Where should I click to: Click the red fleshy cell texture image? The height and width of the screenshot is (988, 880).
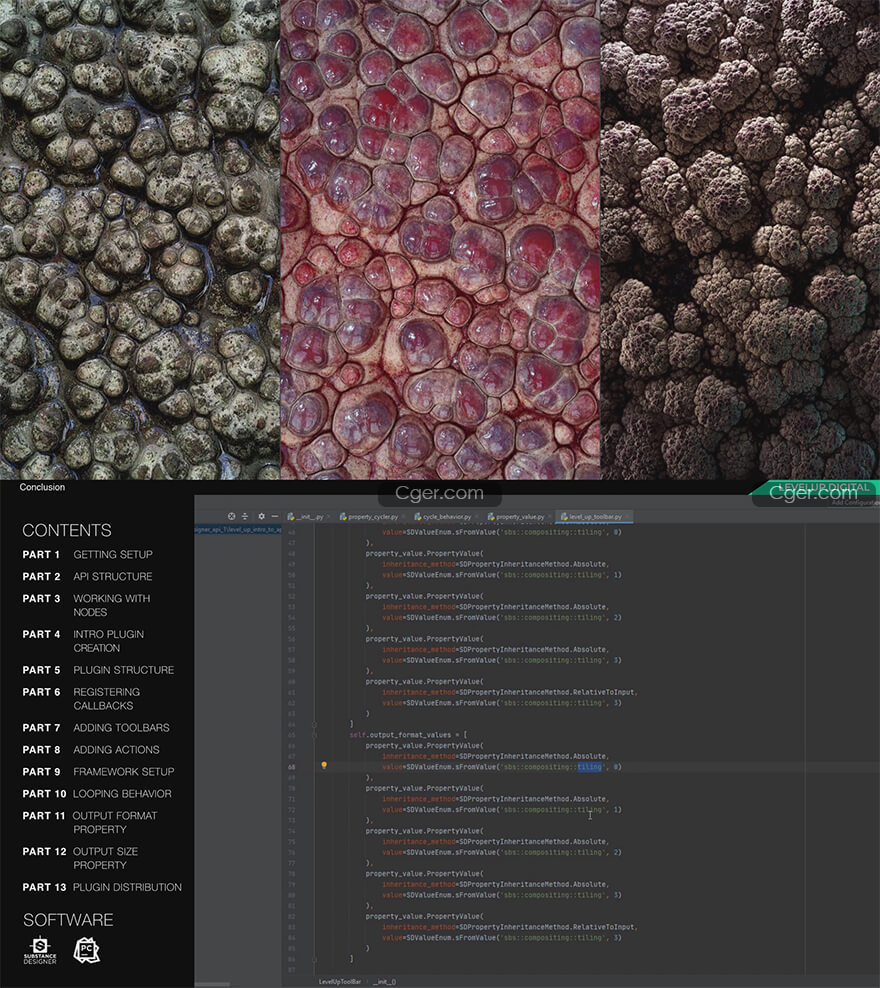[440, 239]
